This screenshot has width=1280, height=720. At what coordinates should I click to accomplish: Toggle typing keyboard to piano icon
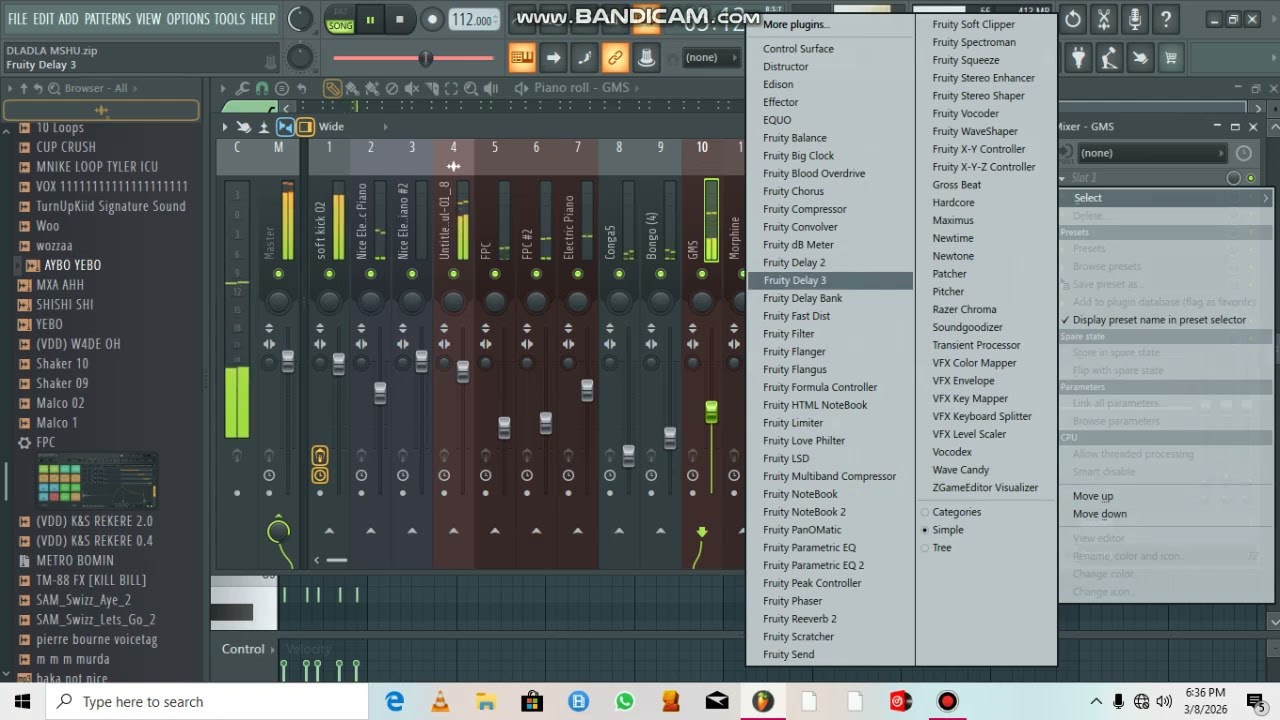pyautogui.click(x=522, y=58)
